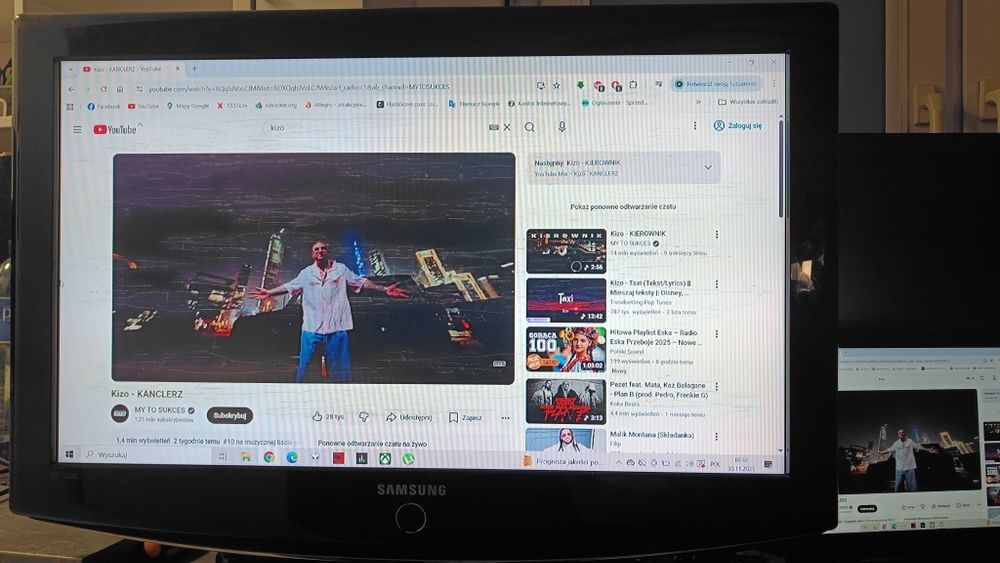Open the Allegro bookmark
This screenshot has height=563, width=1000.
pos(335,105)
